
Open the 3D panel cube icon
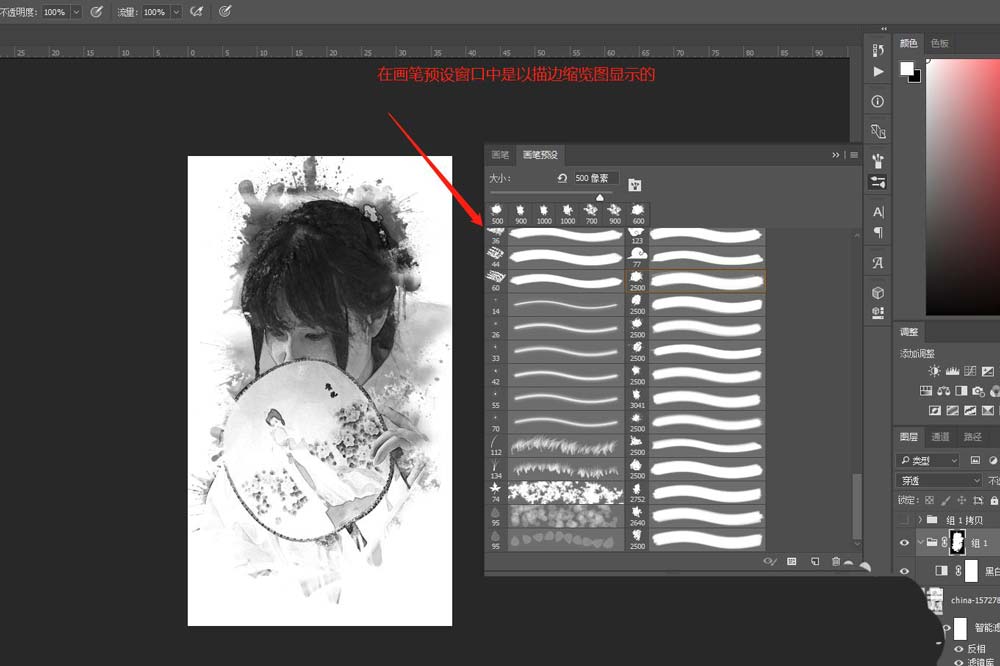(x=878, y=292)
